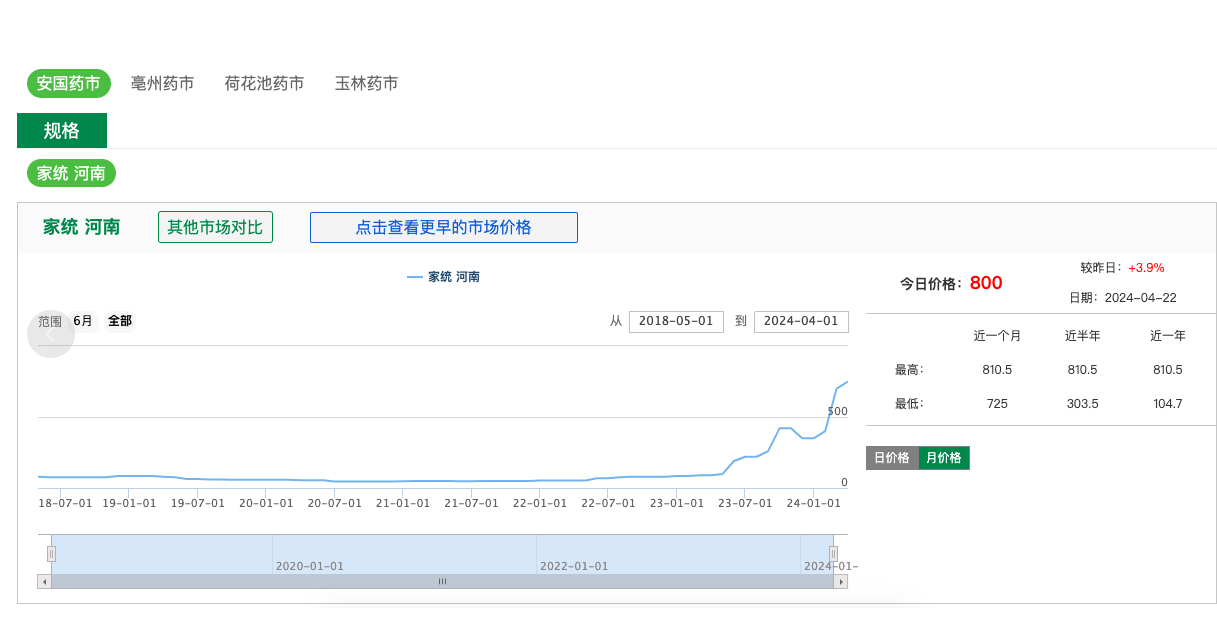Open the 荷花池药市 market tab
The height and width of the screenshot is (624, 1217).
coord(264,83)
